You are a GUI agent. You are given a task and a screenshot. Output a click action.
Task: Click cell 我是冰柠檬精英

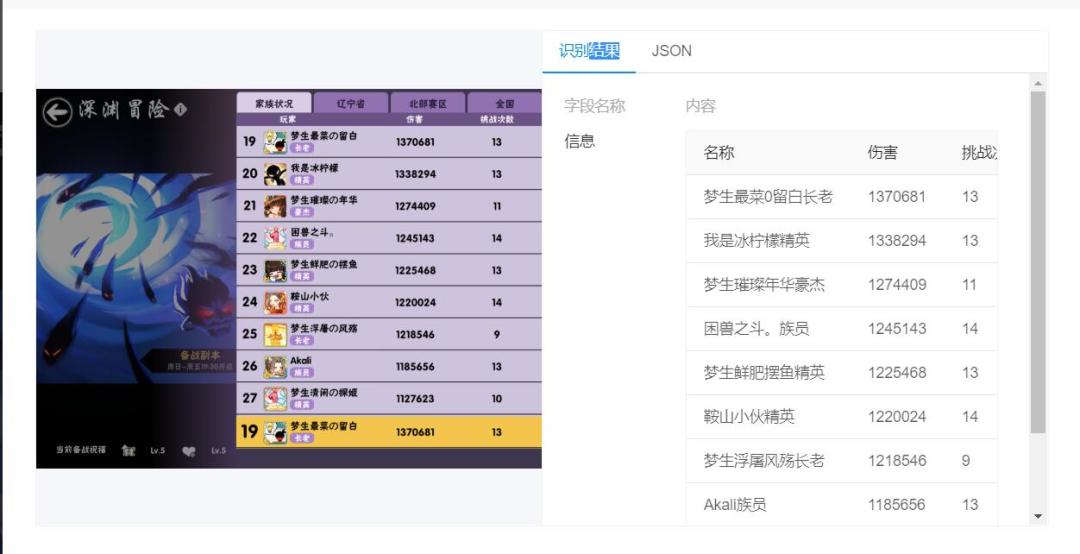click(x=756, y=241)
